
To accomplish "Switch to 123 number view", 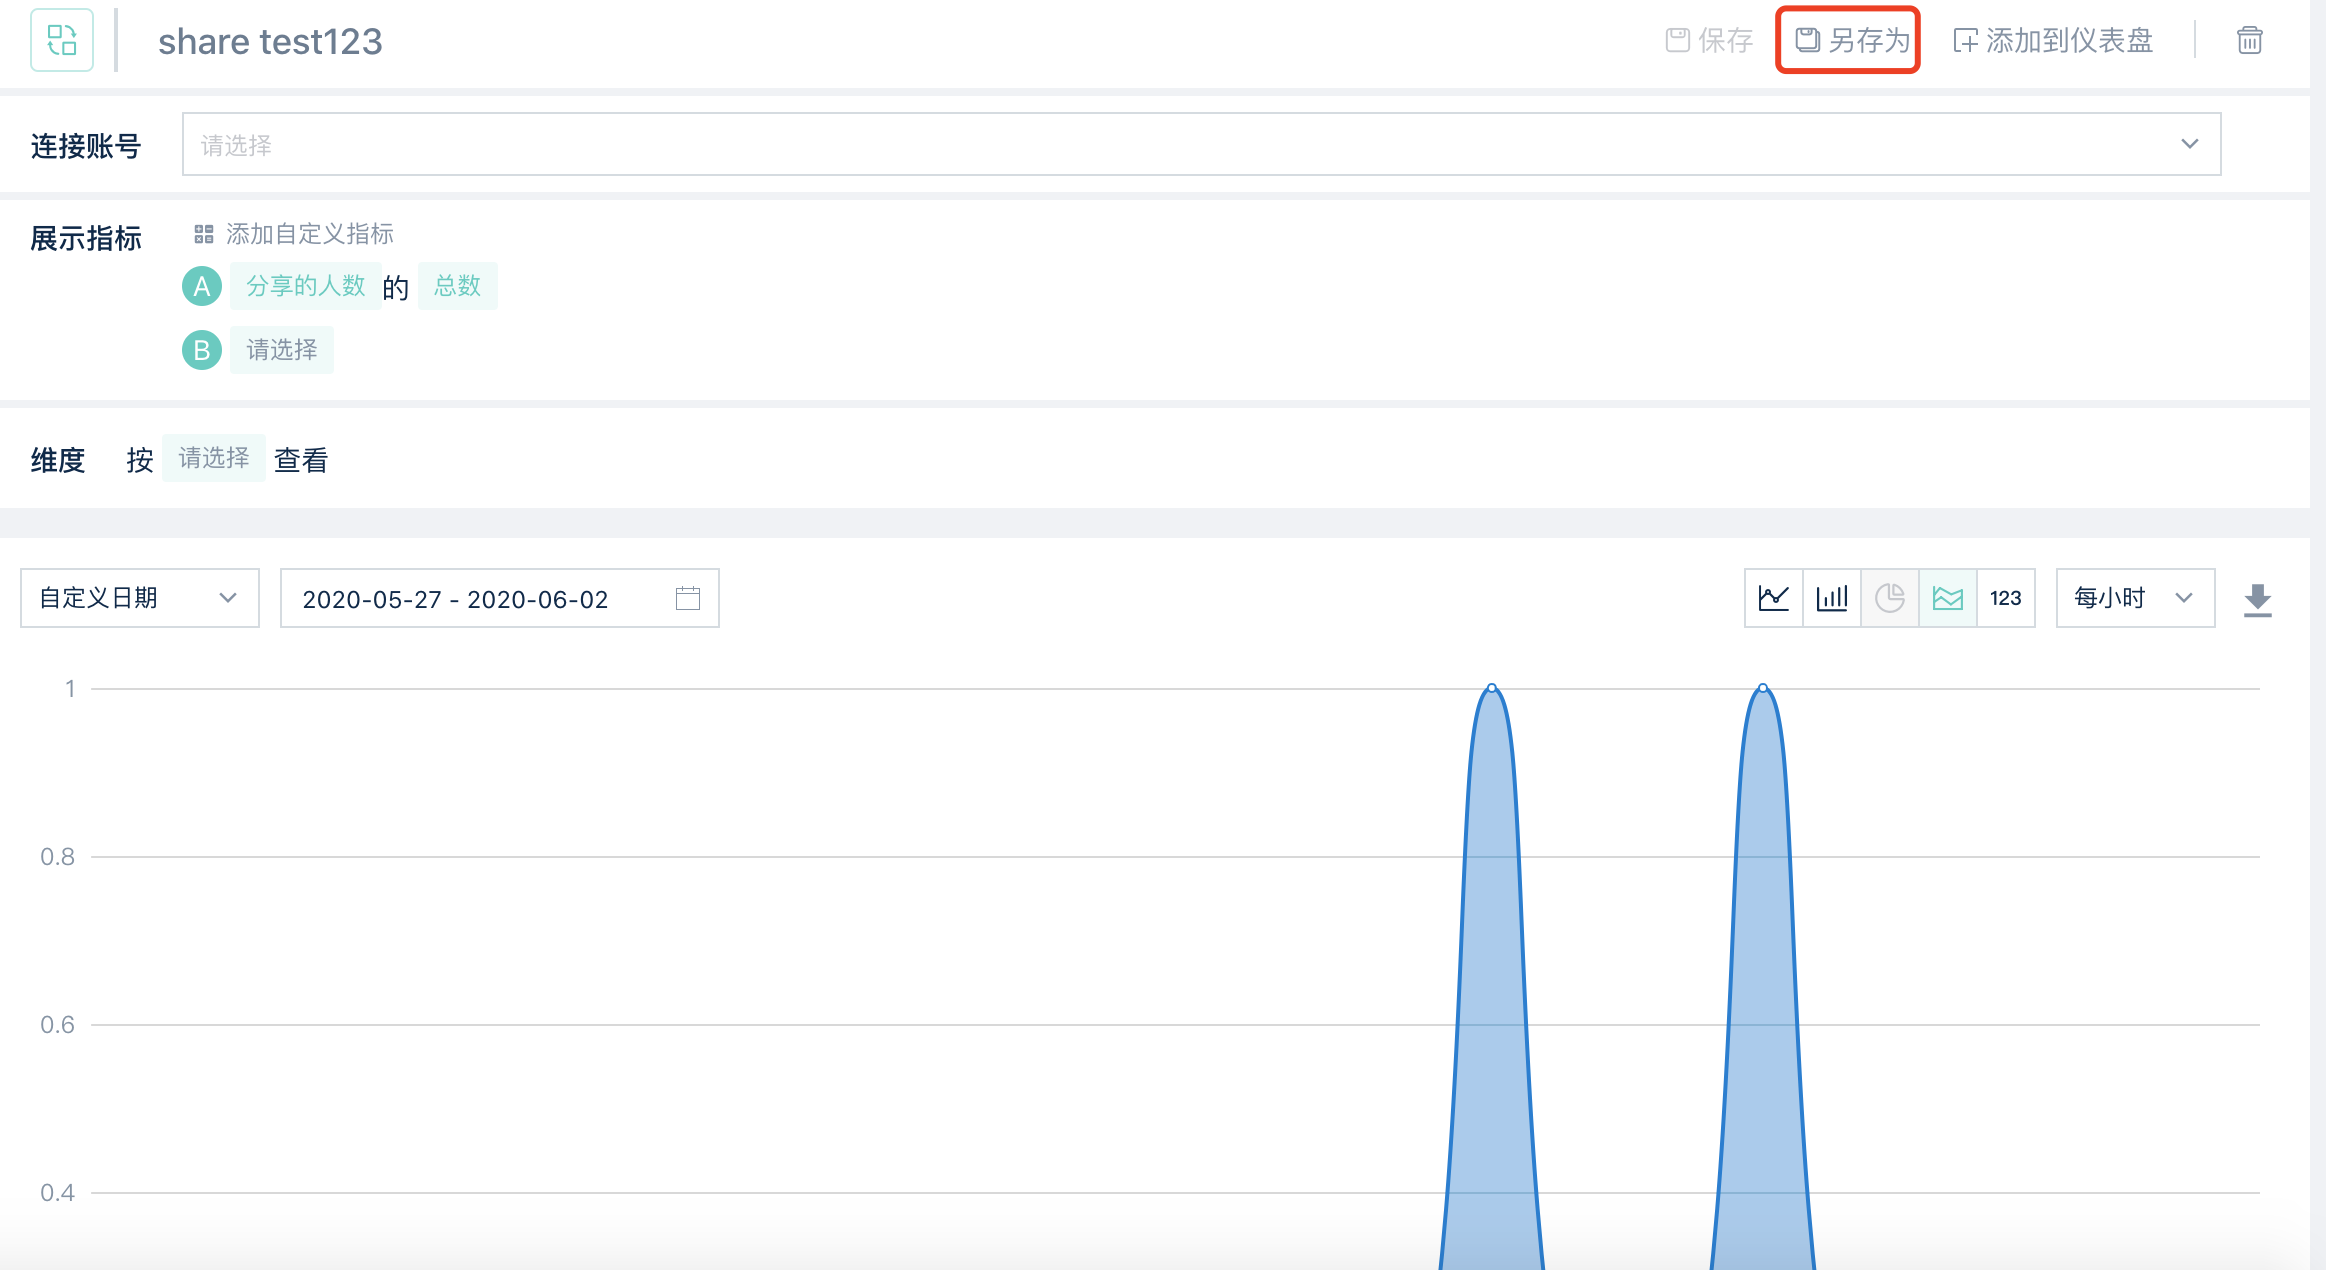I will click(2006, 598).
